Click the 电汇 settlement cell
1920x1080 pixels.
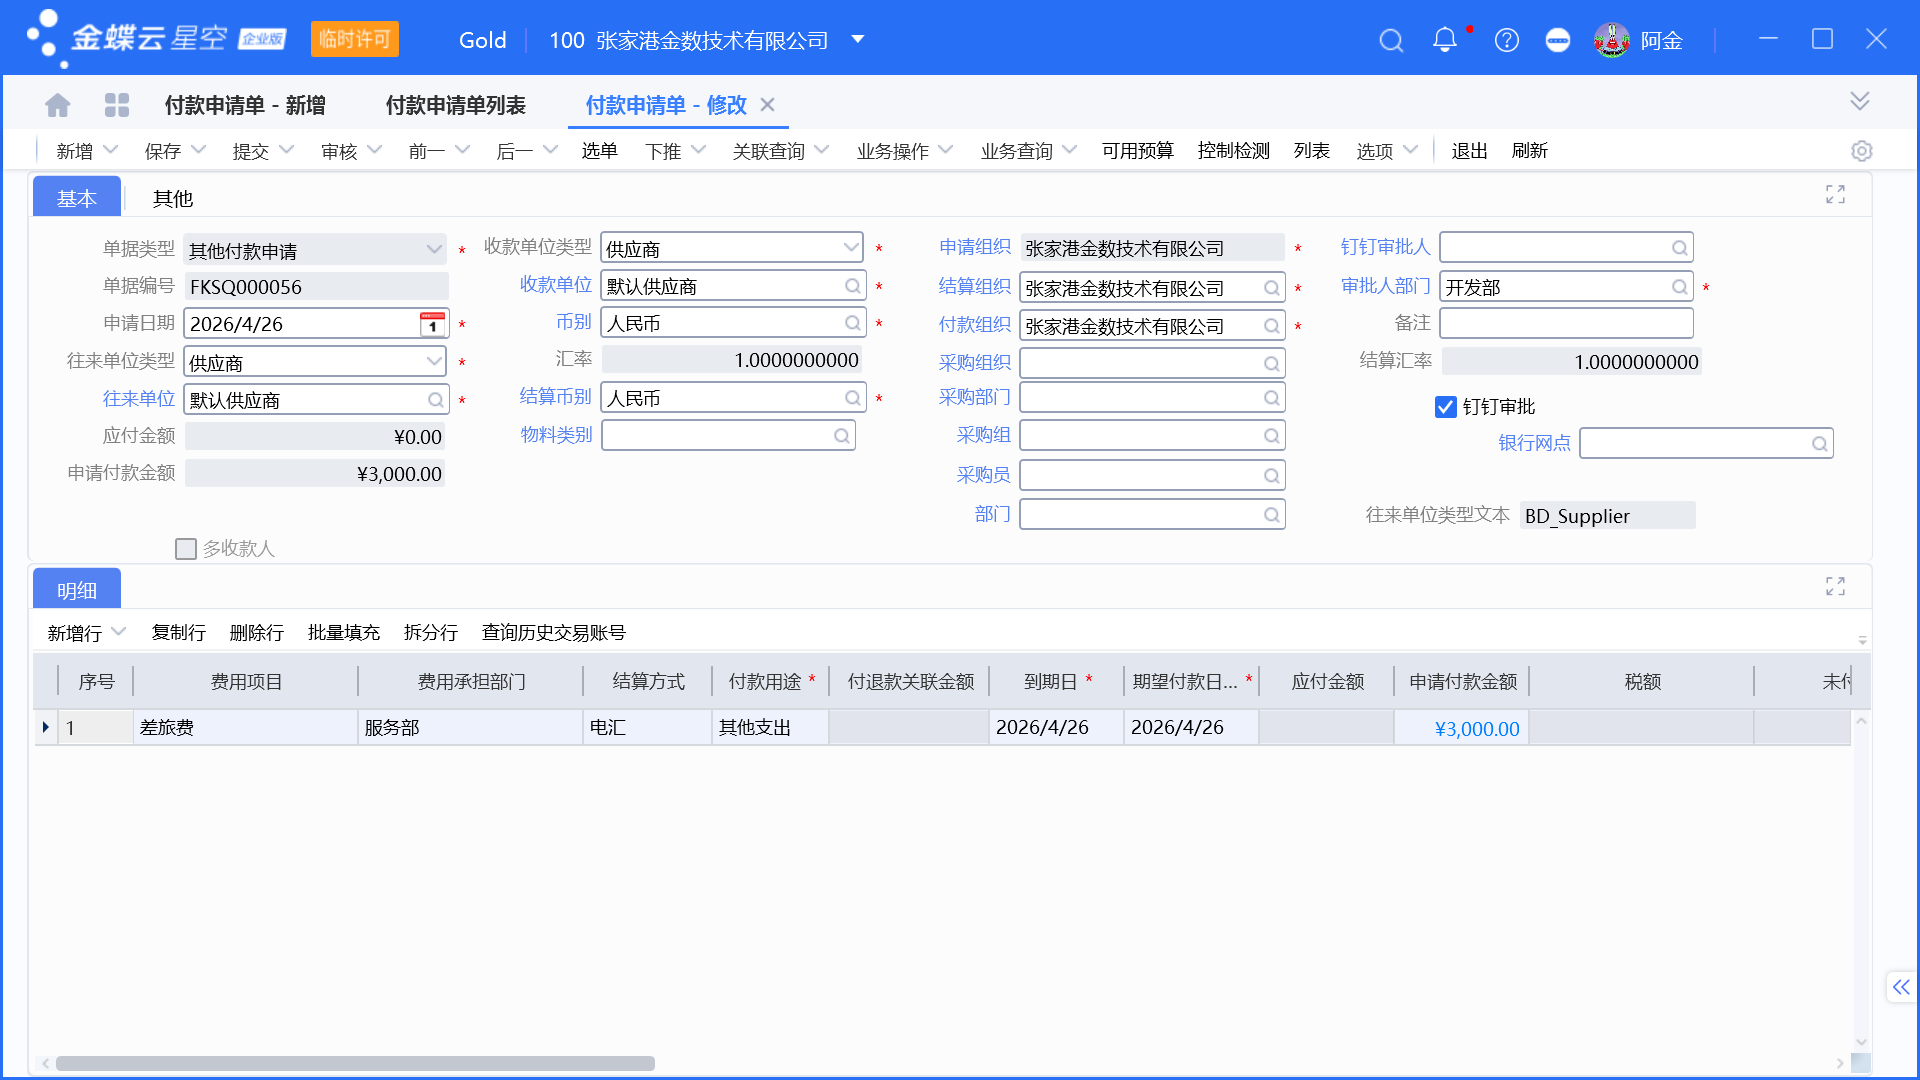coord(647,728)
